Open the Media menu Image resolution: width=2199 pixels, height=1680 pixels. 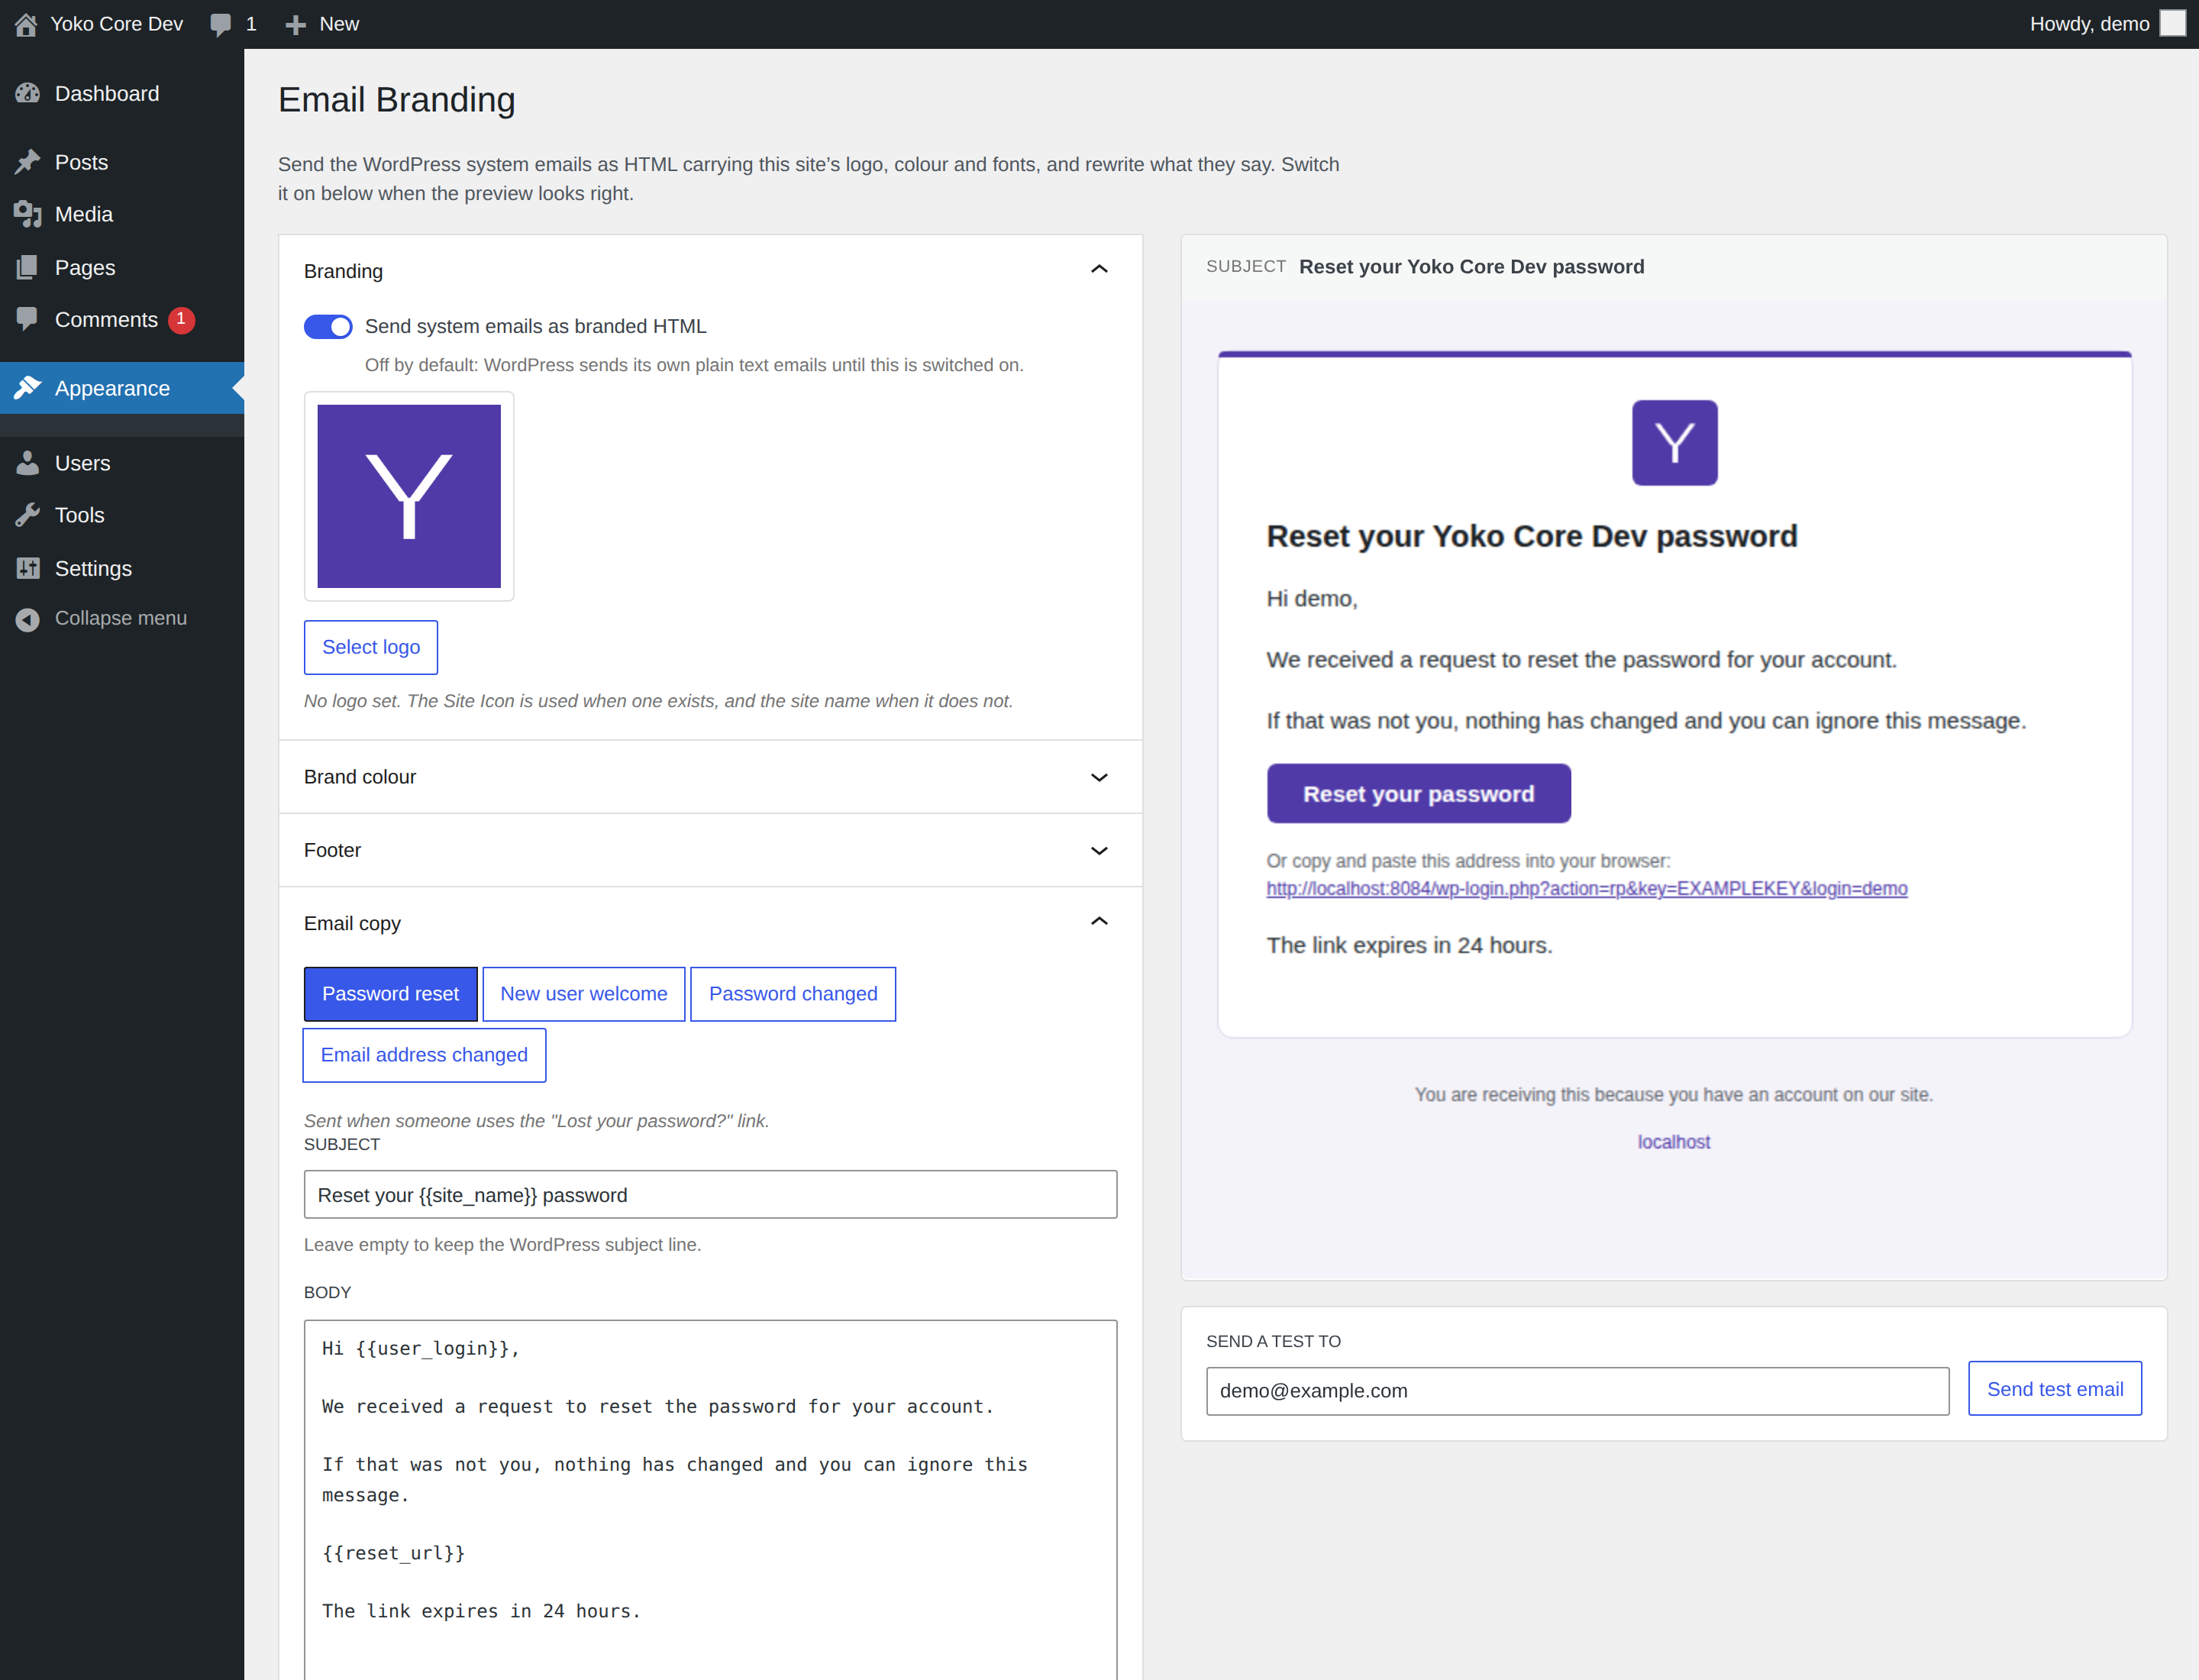tap(122, 214)
